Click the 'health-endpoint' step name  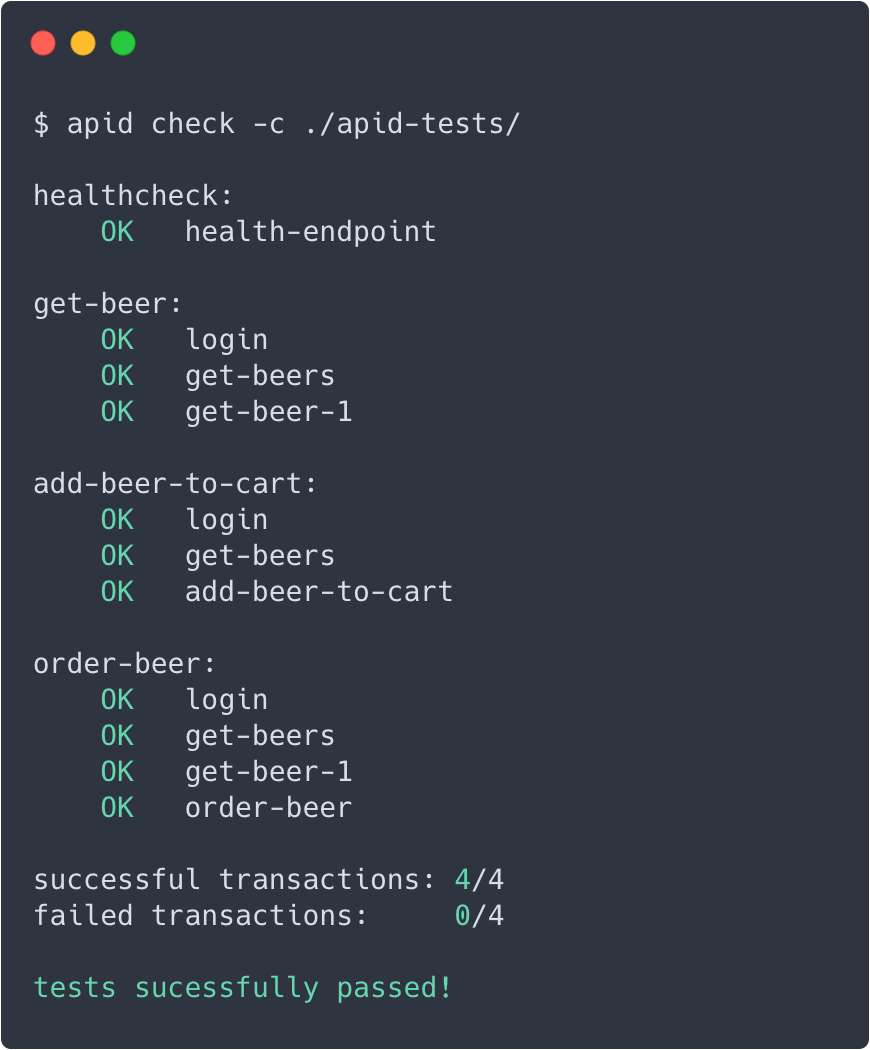pos(310,232)
